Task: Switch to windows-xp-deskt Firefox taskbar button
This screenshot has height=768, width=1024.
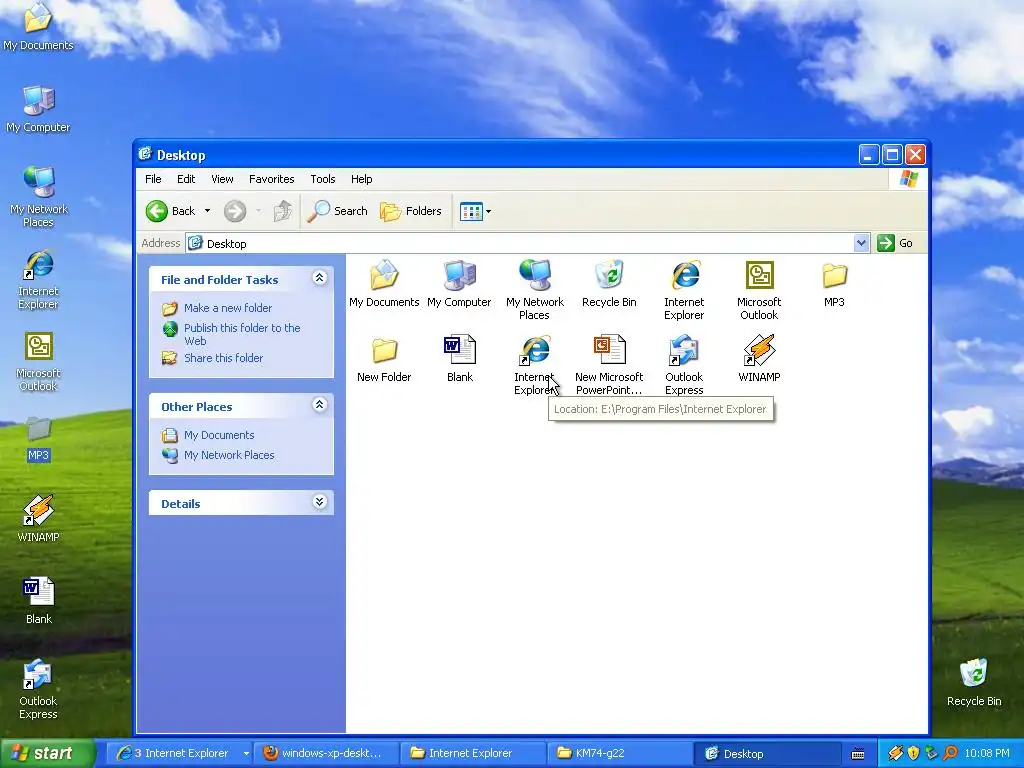Action: (x=326, y=753)
